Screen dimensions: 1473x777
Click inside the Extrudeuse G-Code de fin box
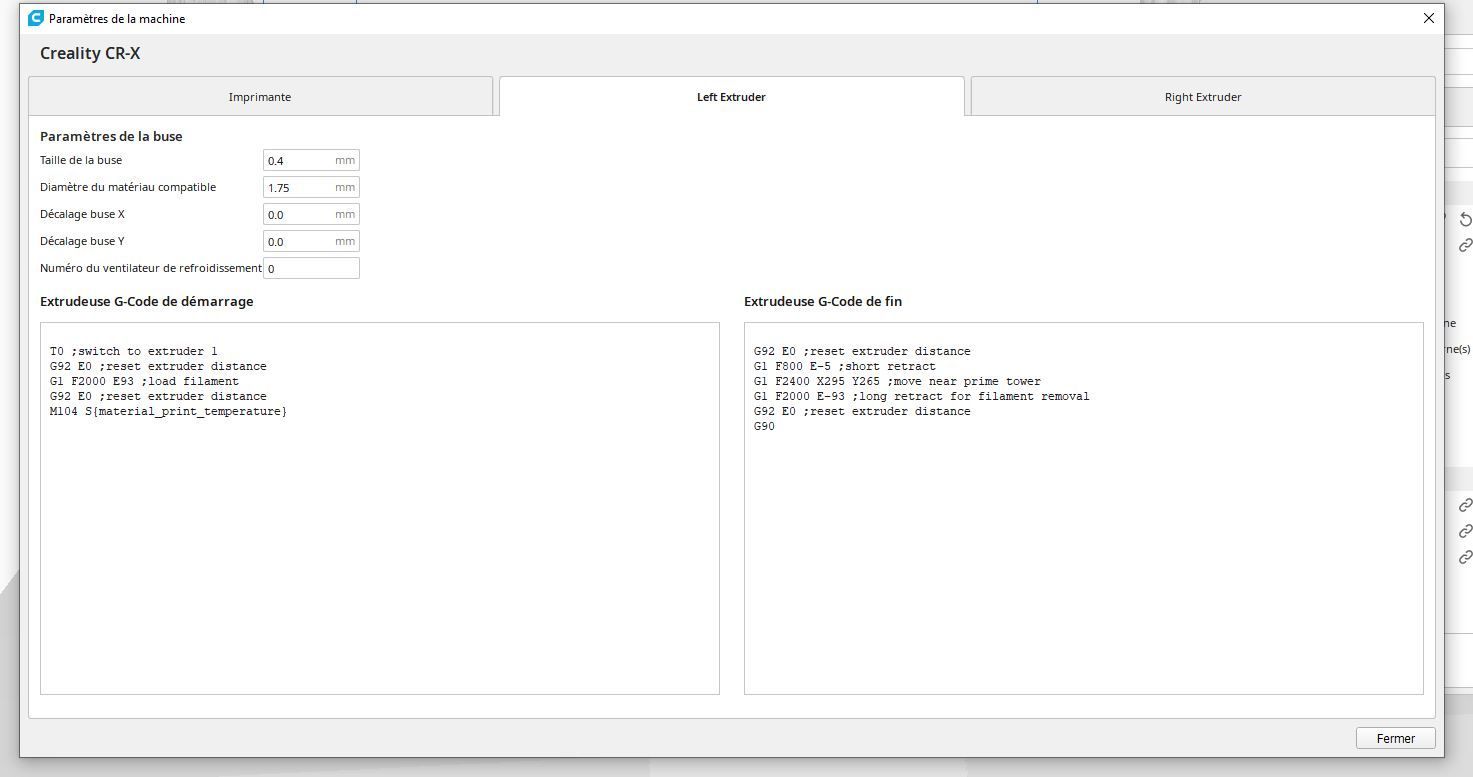pyautogui.click(x=1084, y=508)
